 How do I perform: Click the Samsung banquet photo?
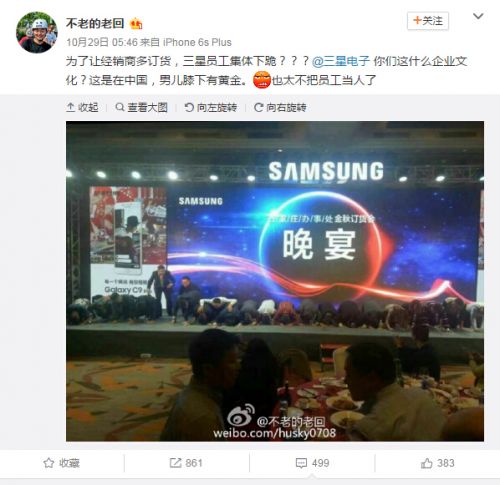click(x=275, y=281)
